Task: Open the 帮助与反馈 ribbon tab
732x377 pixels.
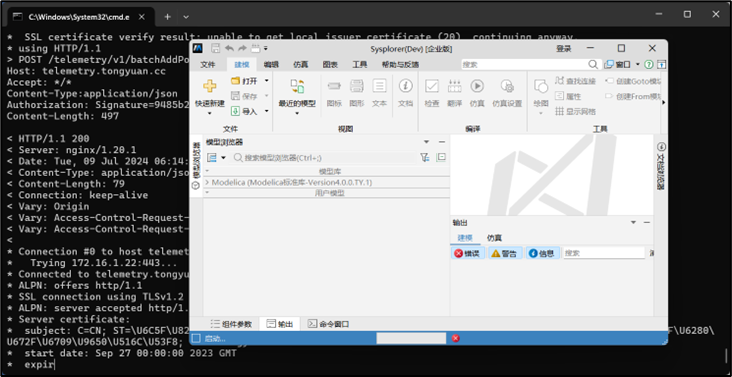Action: (x=400, y=65)
